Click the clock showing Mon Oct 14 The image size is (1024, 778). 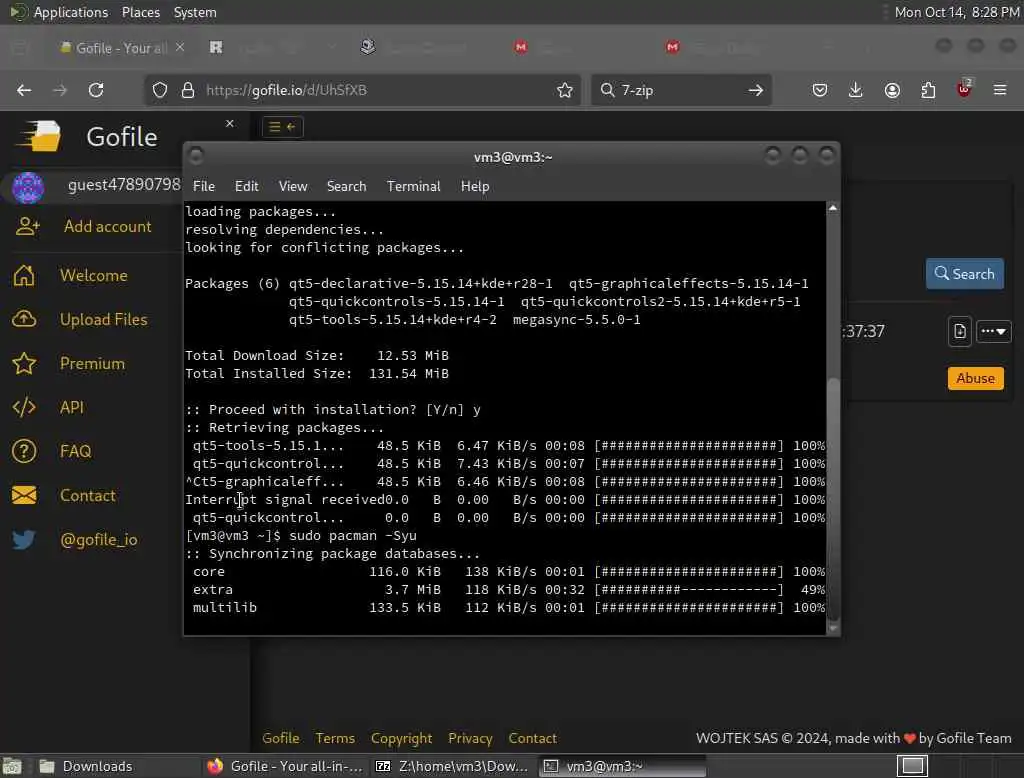957,12
